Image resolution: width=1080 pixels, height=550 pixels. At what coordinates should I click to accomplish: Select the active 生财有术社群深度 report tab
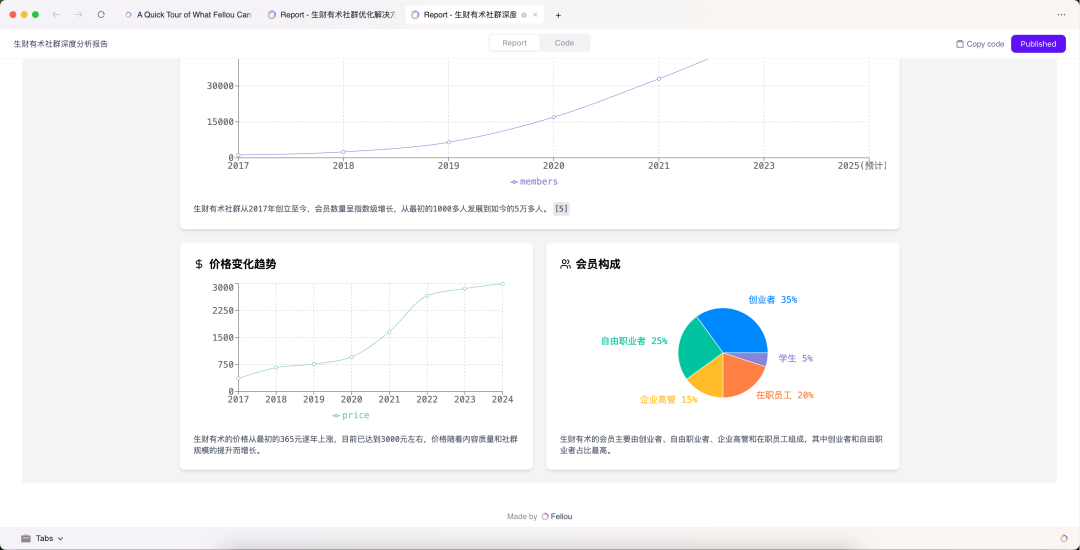pyautogui.click(x=475, y=15)
